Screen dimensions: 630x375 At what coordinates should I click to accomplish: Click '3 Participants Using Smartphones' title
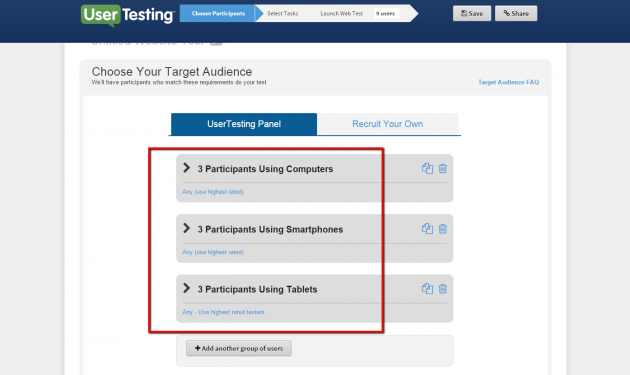point(270,230)
